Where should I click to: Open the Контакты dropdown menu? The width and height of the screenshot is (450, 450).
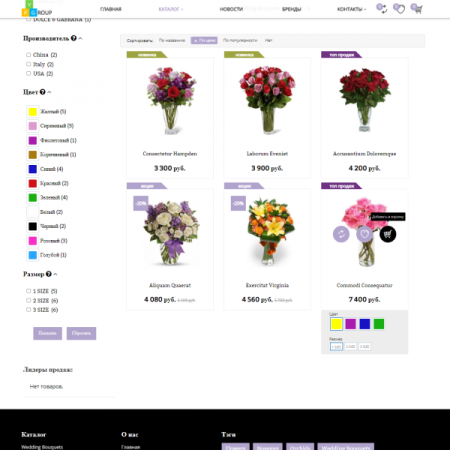351,9
